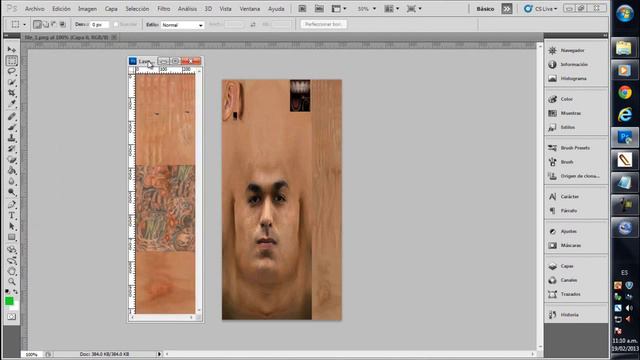Choose Subtract from Selection mode

point(54,24)
